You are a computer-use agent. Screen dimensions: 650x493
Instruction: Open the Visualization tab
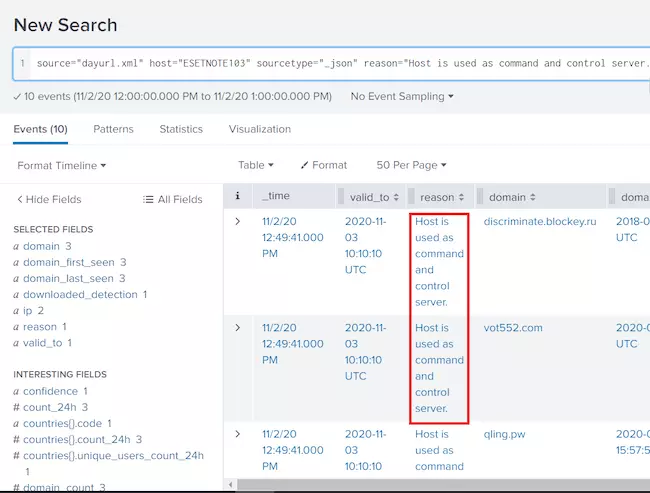(260, 129)
